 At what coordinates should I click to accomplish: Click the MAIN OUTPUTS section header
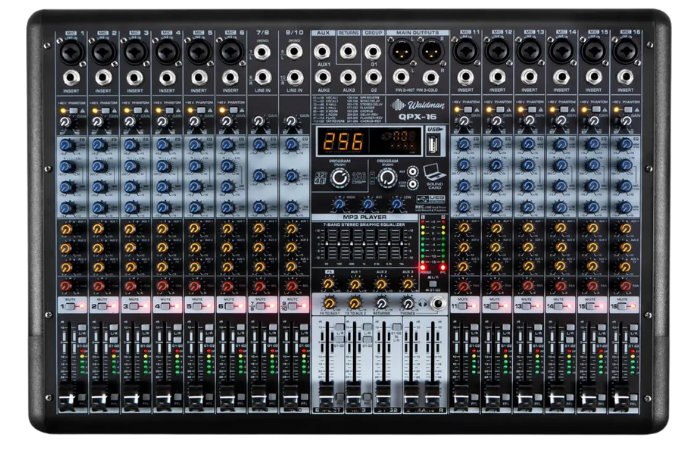[x=417, y=34]
